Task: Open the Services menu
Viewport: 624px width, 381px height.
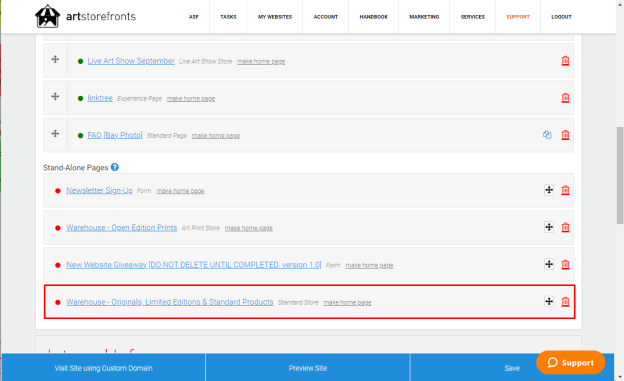Action: coord(473,17)
